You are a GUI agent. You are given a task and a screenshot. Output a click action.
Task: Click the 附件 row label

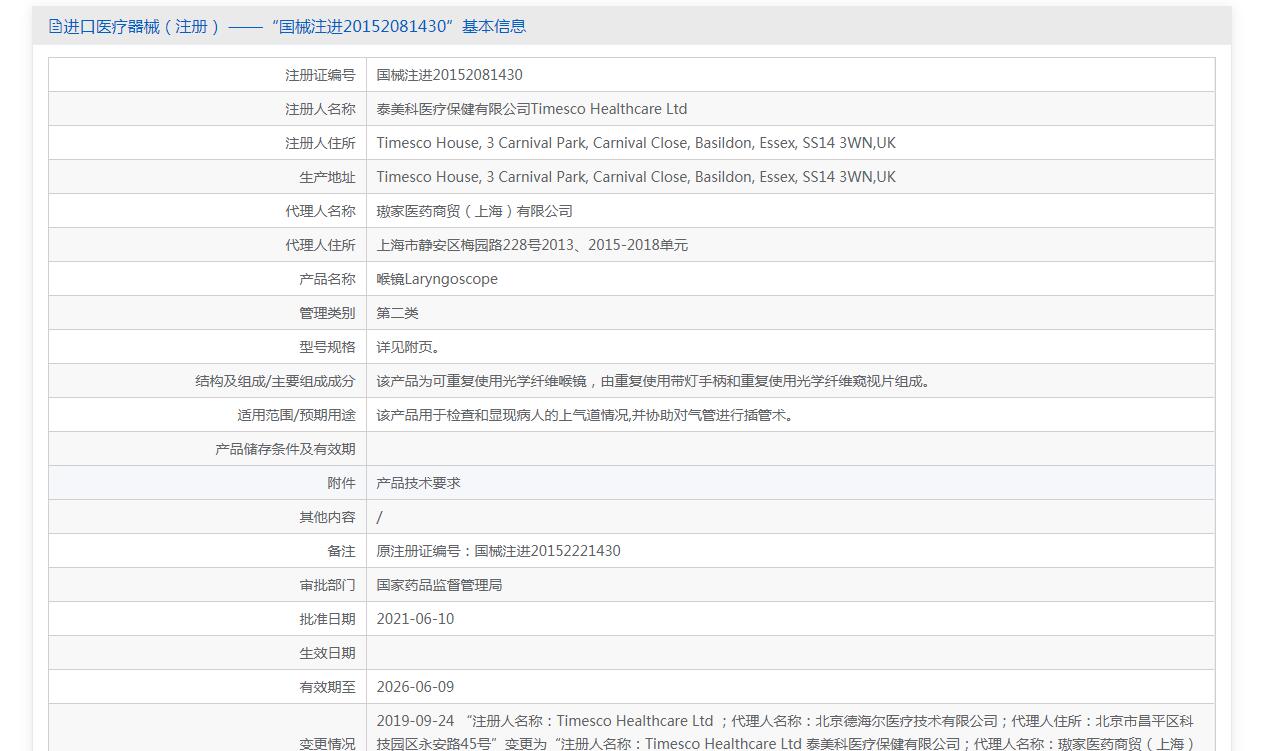pyautogui.click(x=341, y=483)
